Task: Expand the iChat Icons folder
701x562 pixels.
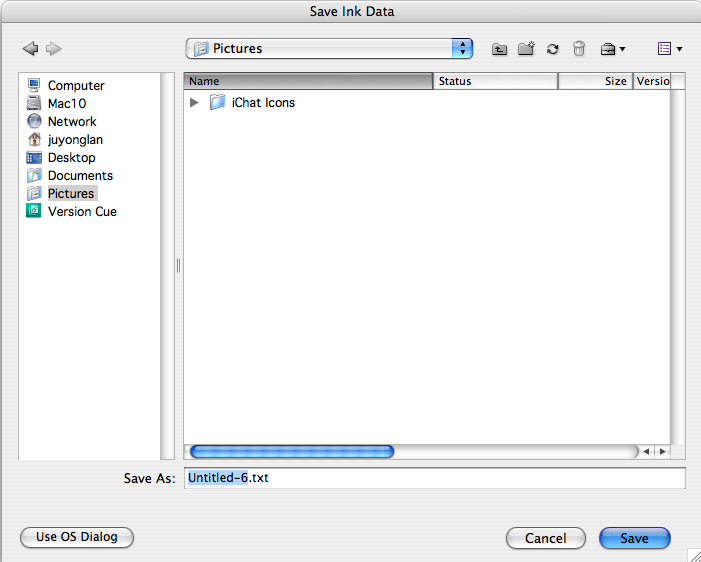Action: [195, 102]
